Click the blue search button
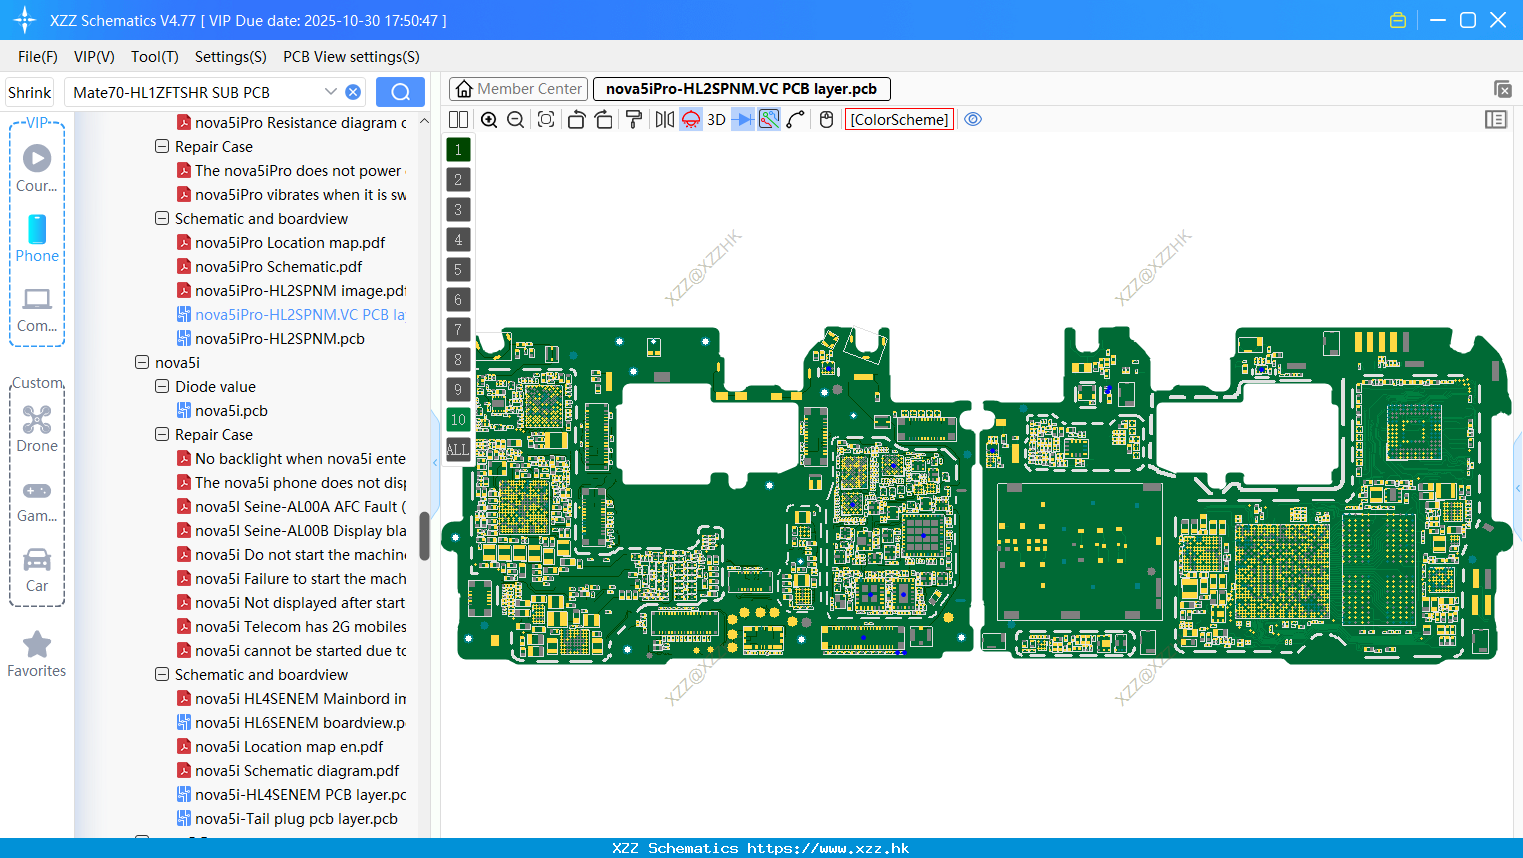The image size is (1523, 858). [x=400, y=92]
